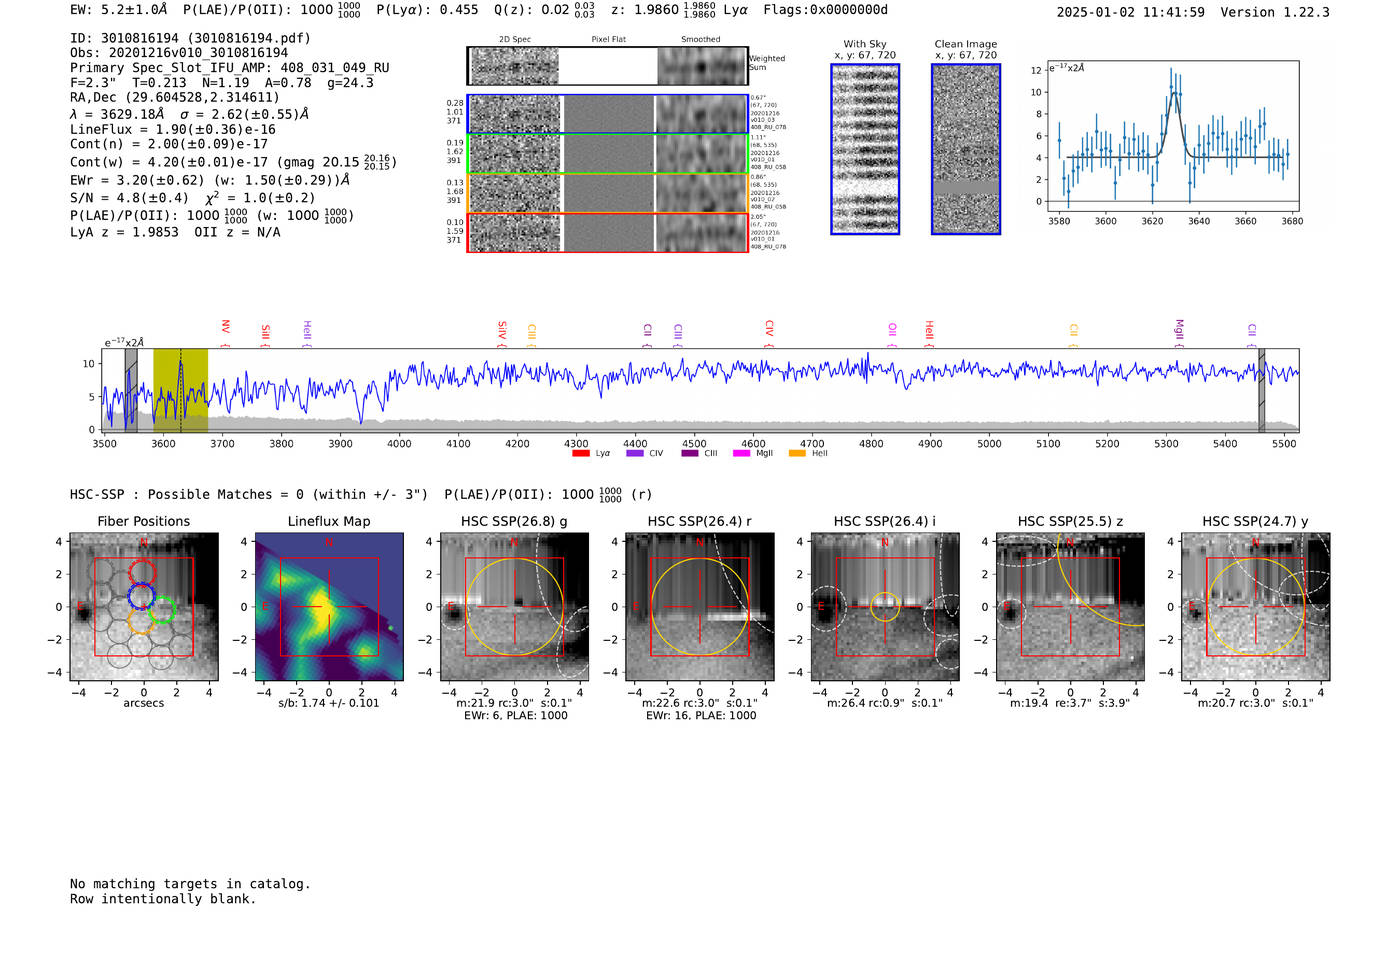Click the 'P(Lyα): 0.455' header value
Image resolution: width=1400 pixels, height=953 pixels.
(x=427, y=10)
